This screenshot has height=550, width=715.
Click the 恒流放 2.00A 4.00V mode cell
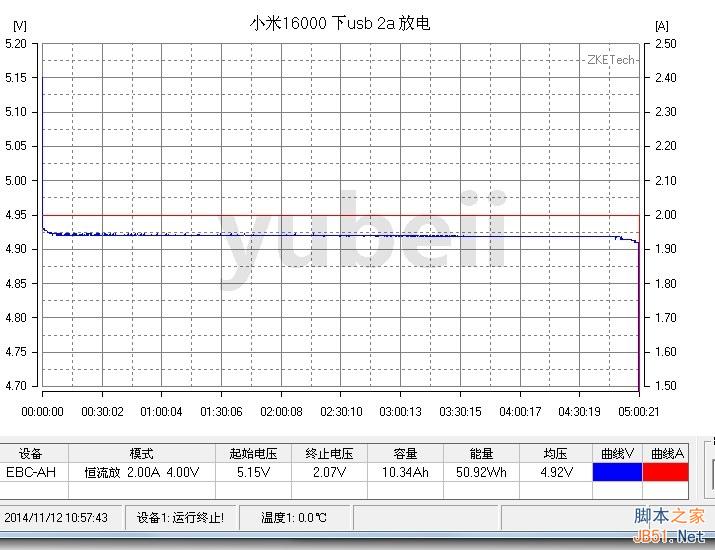pyautogui.click(x=142, y=472)
